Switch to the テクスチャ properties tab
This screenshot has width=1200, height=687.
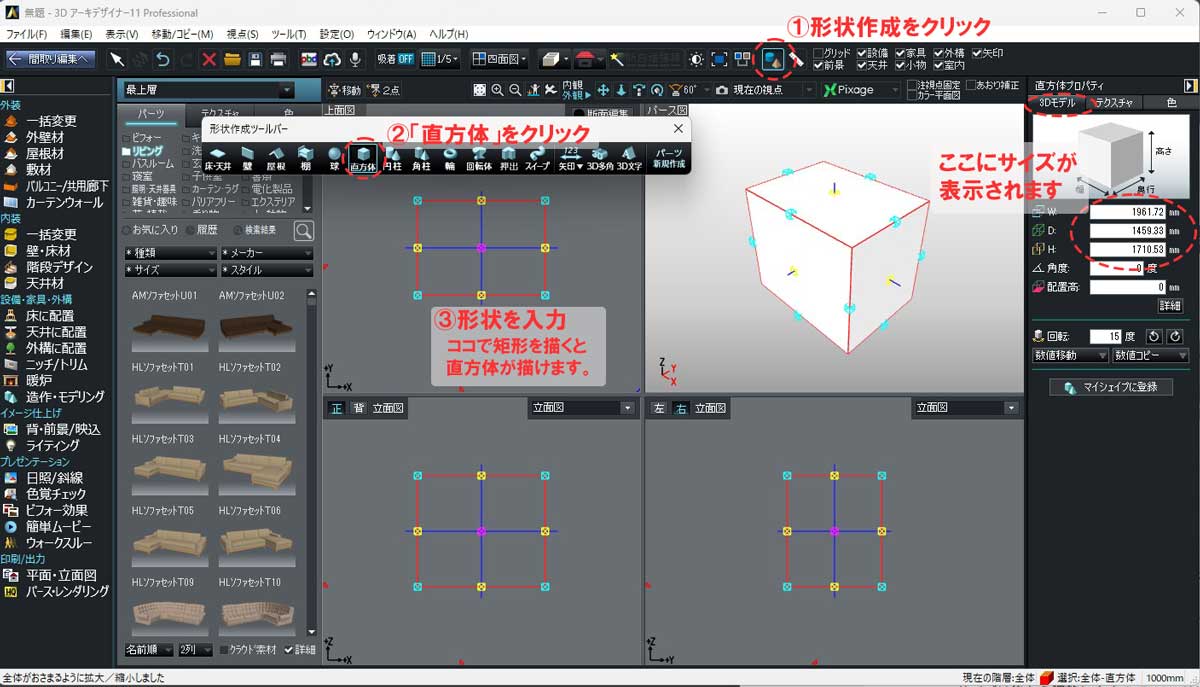[x=1114, y=103]
